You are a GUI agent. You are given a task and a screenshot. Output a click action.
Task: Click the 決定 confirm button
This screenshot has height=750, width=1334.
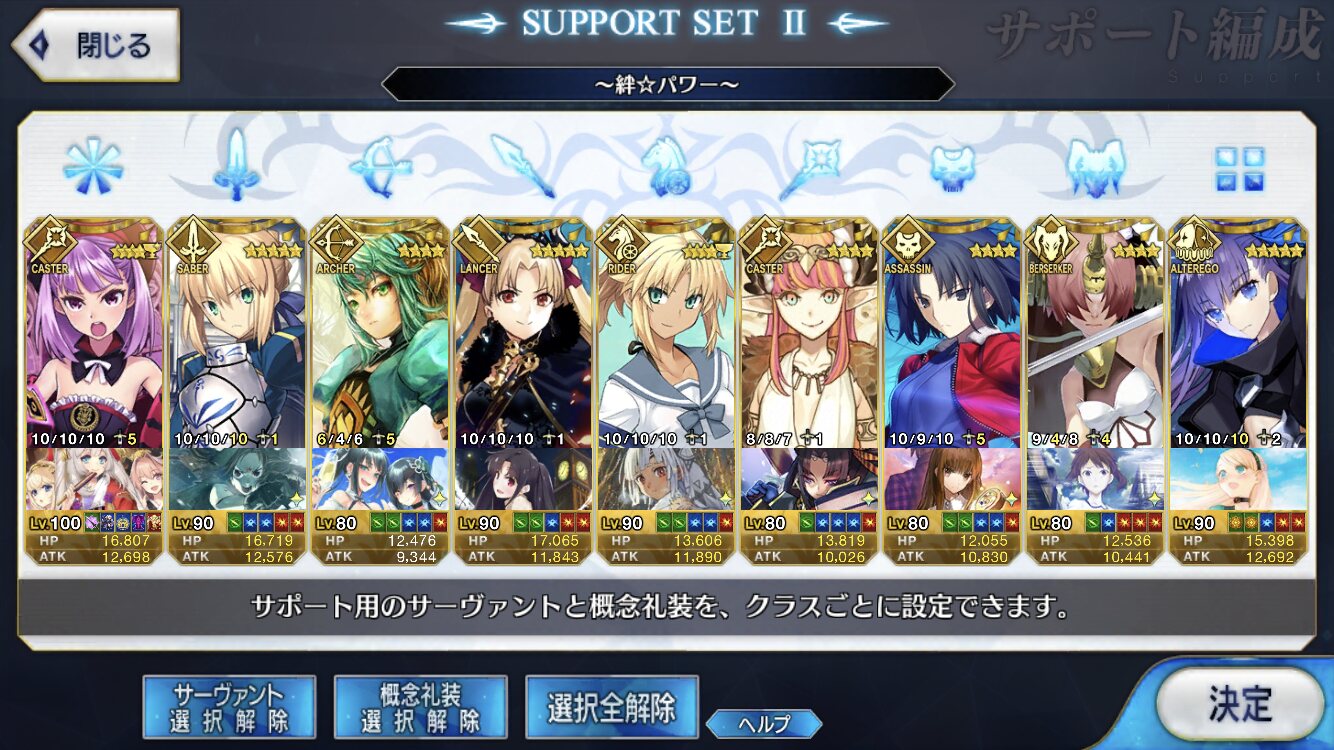point(1240,704)
